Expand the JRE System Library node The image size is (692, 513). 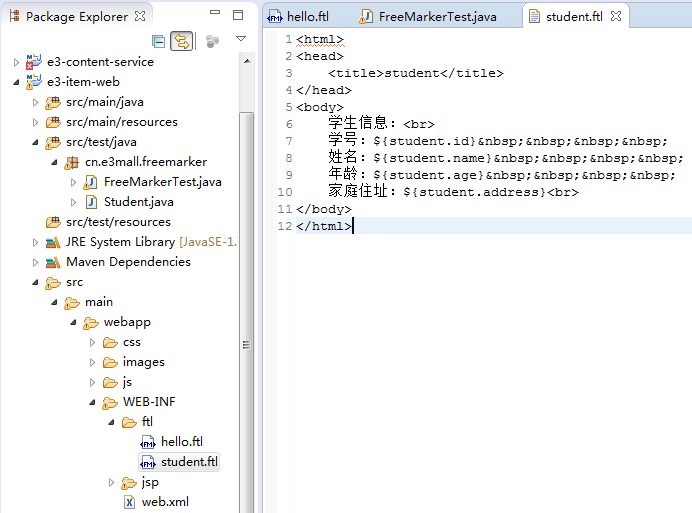(x=35, y=242)
